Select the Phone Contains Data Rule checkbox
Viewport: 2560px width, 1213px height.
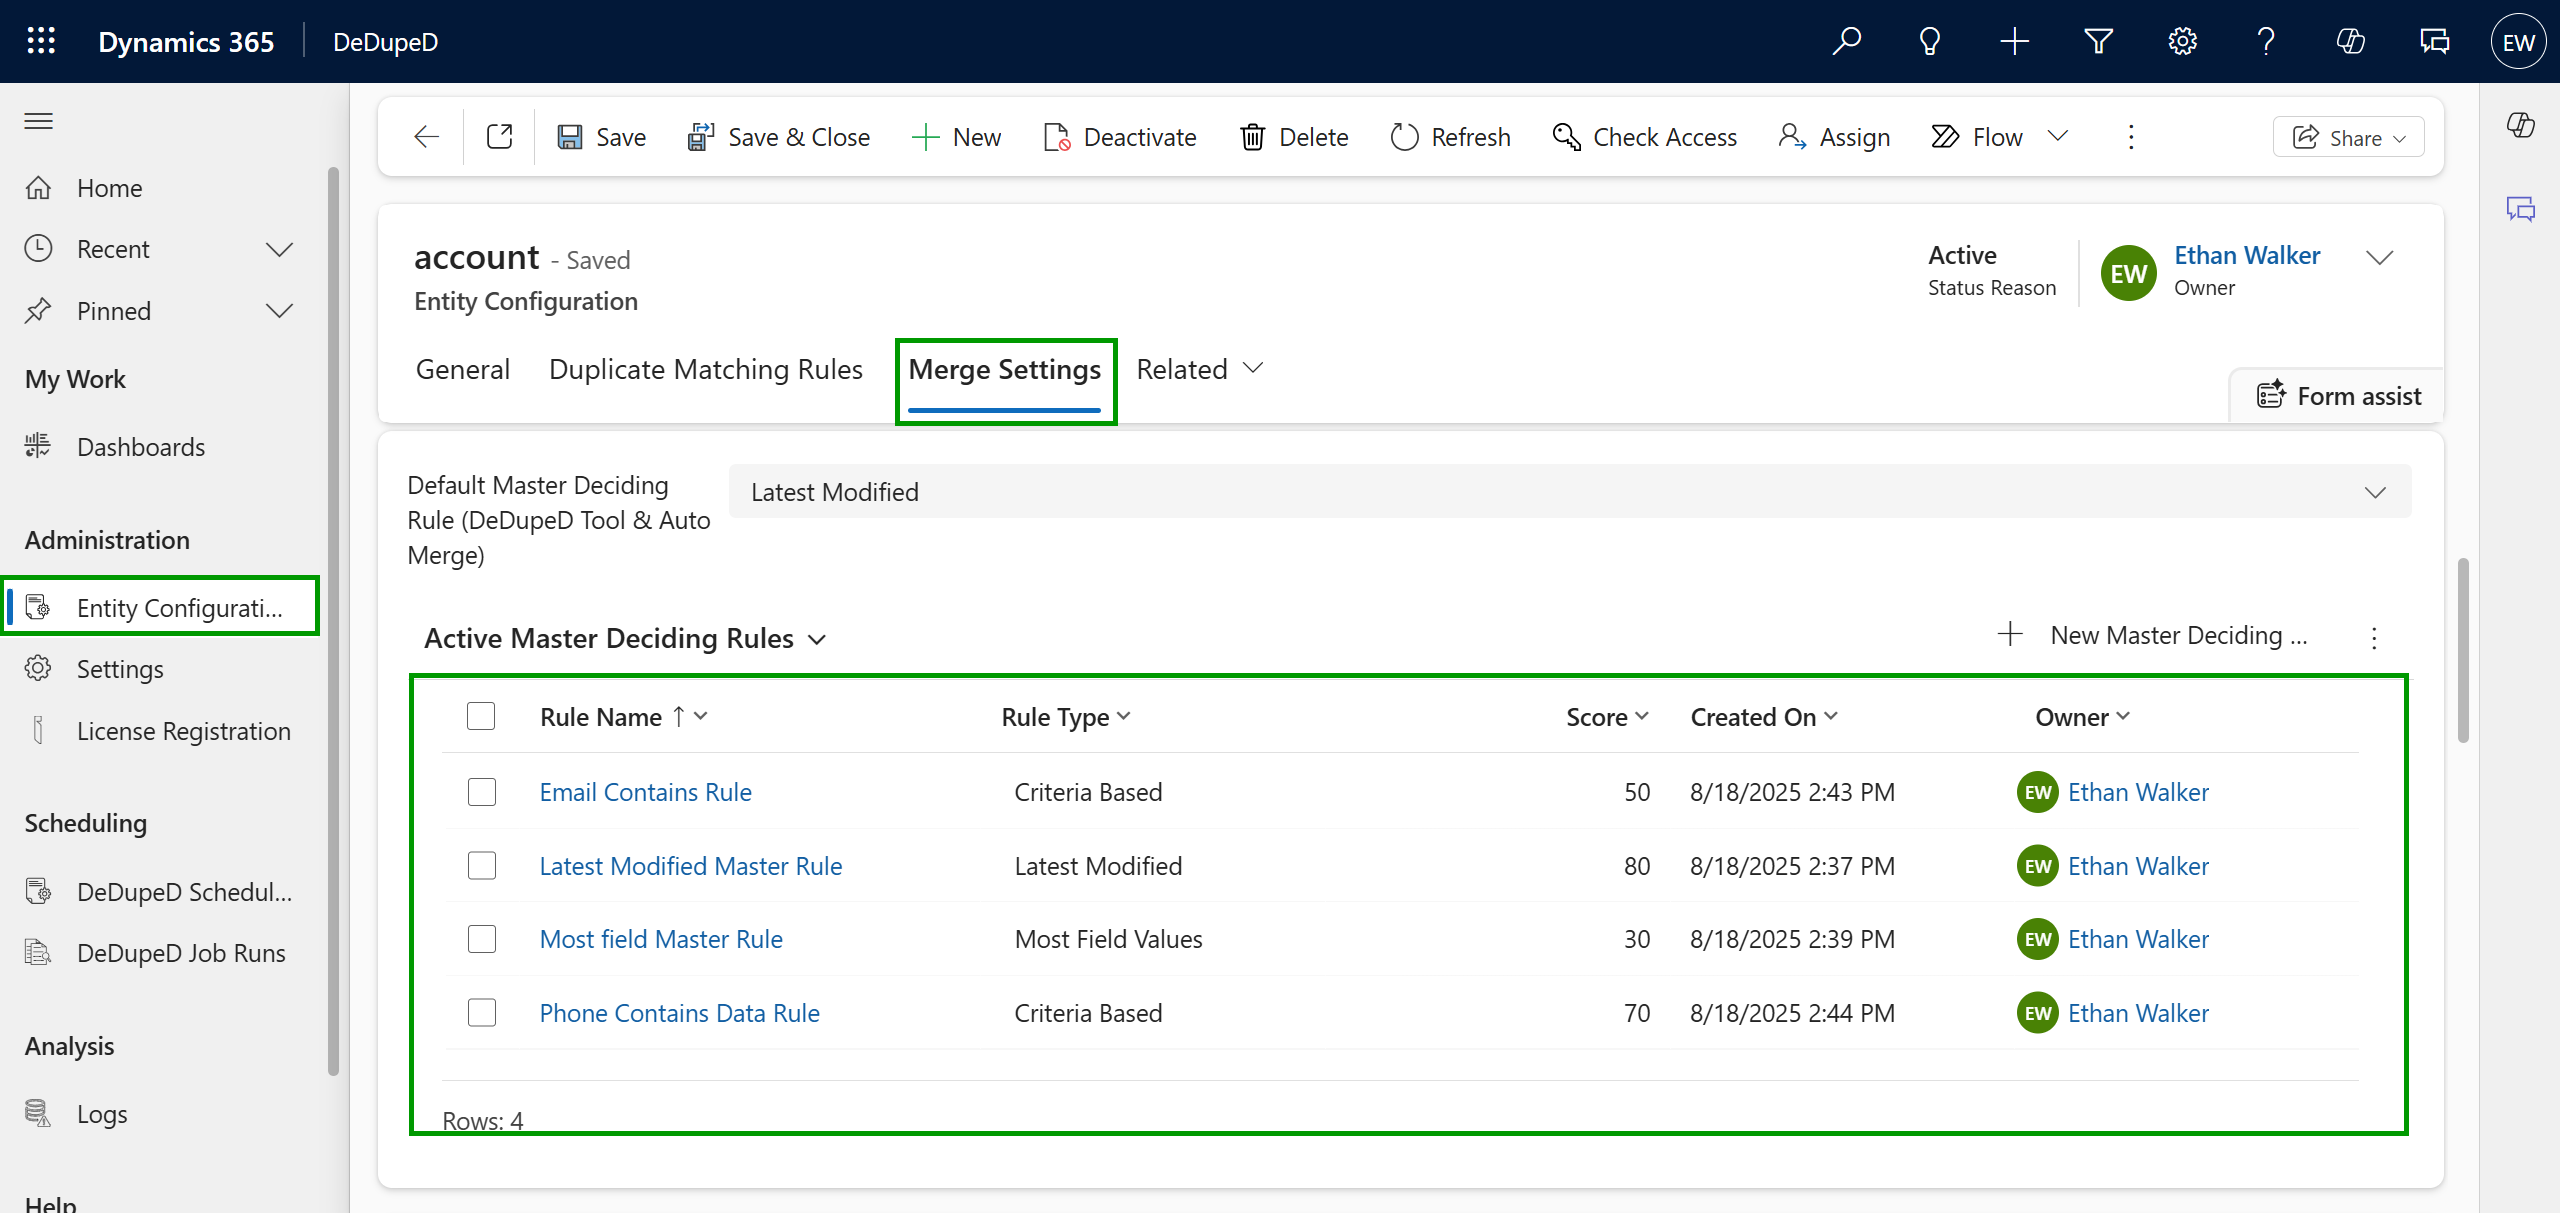tap(482, 1013)
